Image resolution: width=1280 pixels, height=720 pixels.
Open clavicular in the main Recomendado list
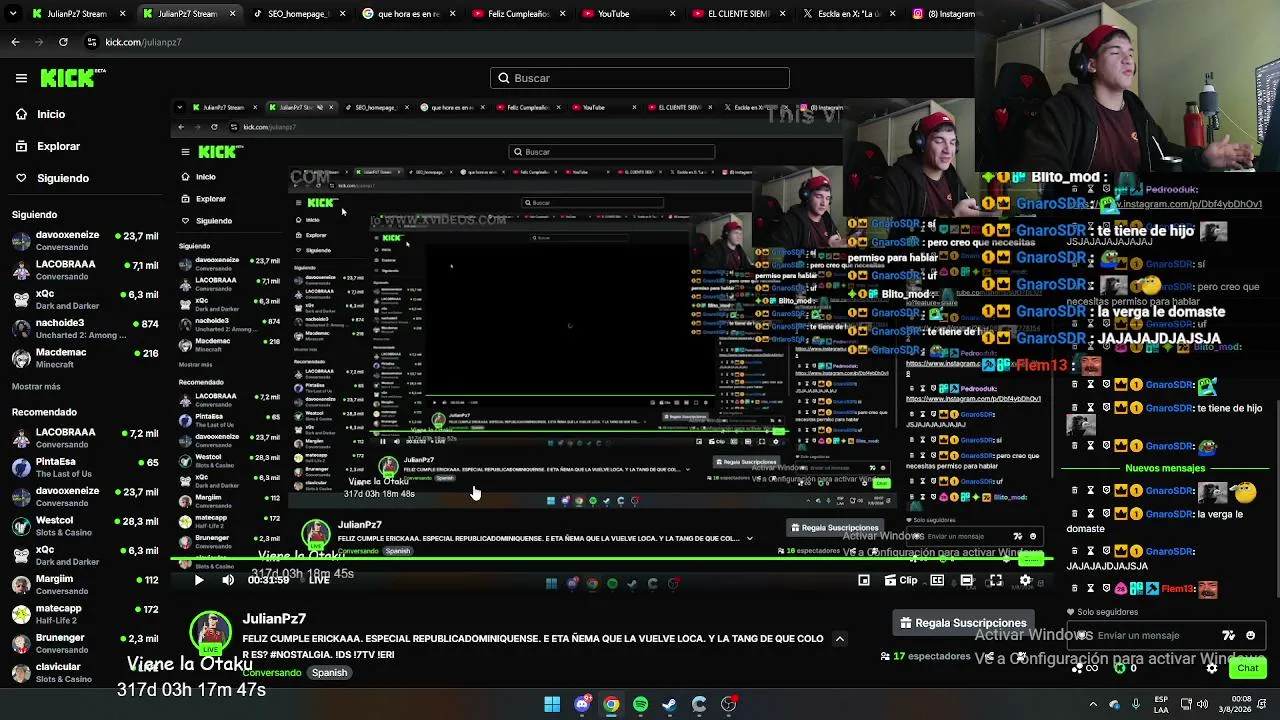pos(85,672)
